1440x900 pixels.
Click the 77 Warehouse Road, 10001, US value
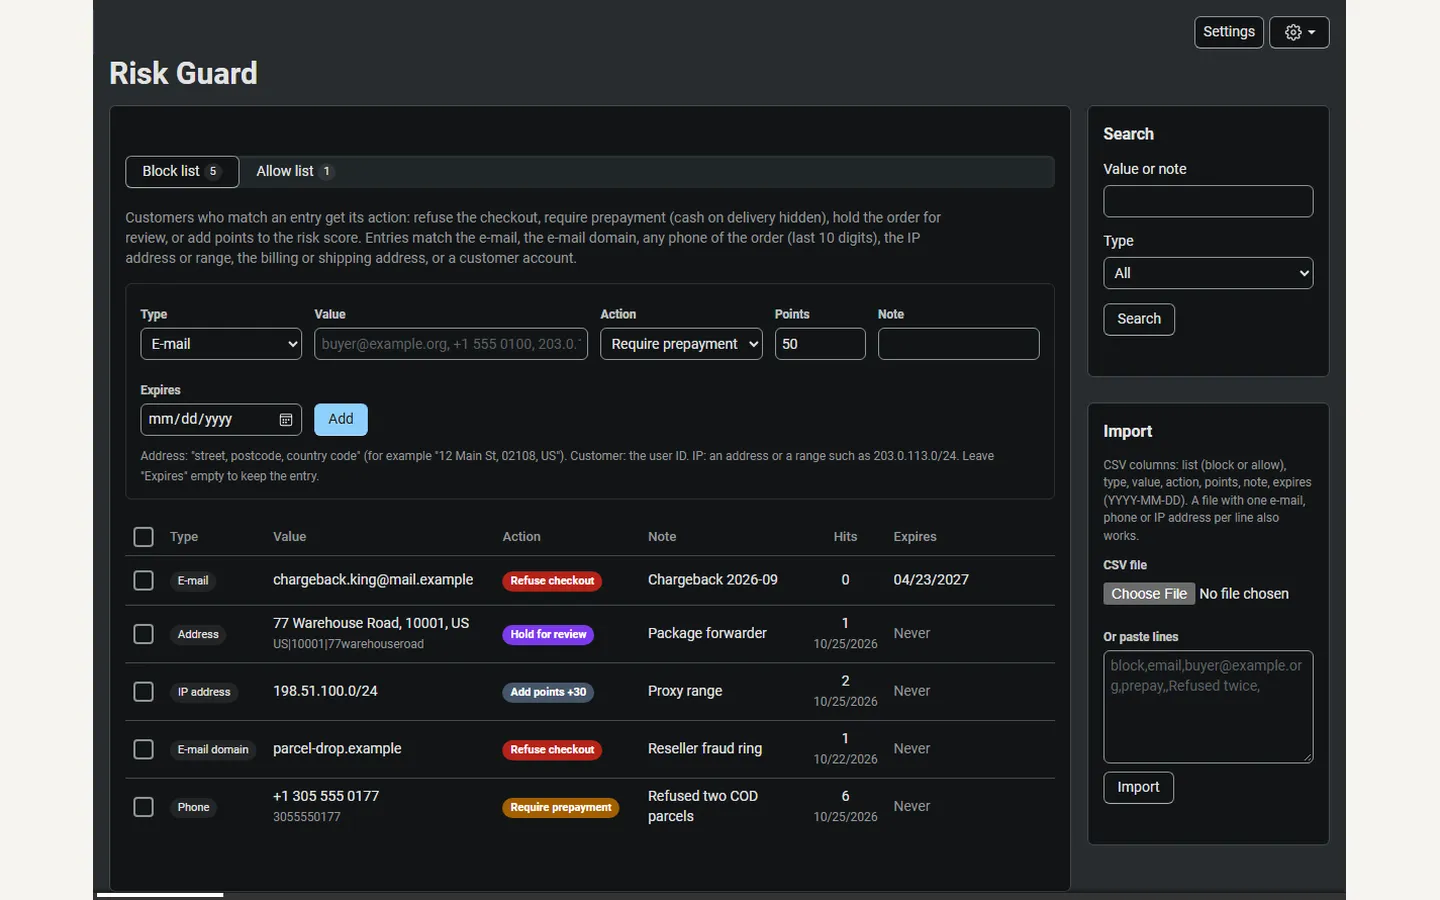(371, 623)
